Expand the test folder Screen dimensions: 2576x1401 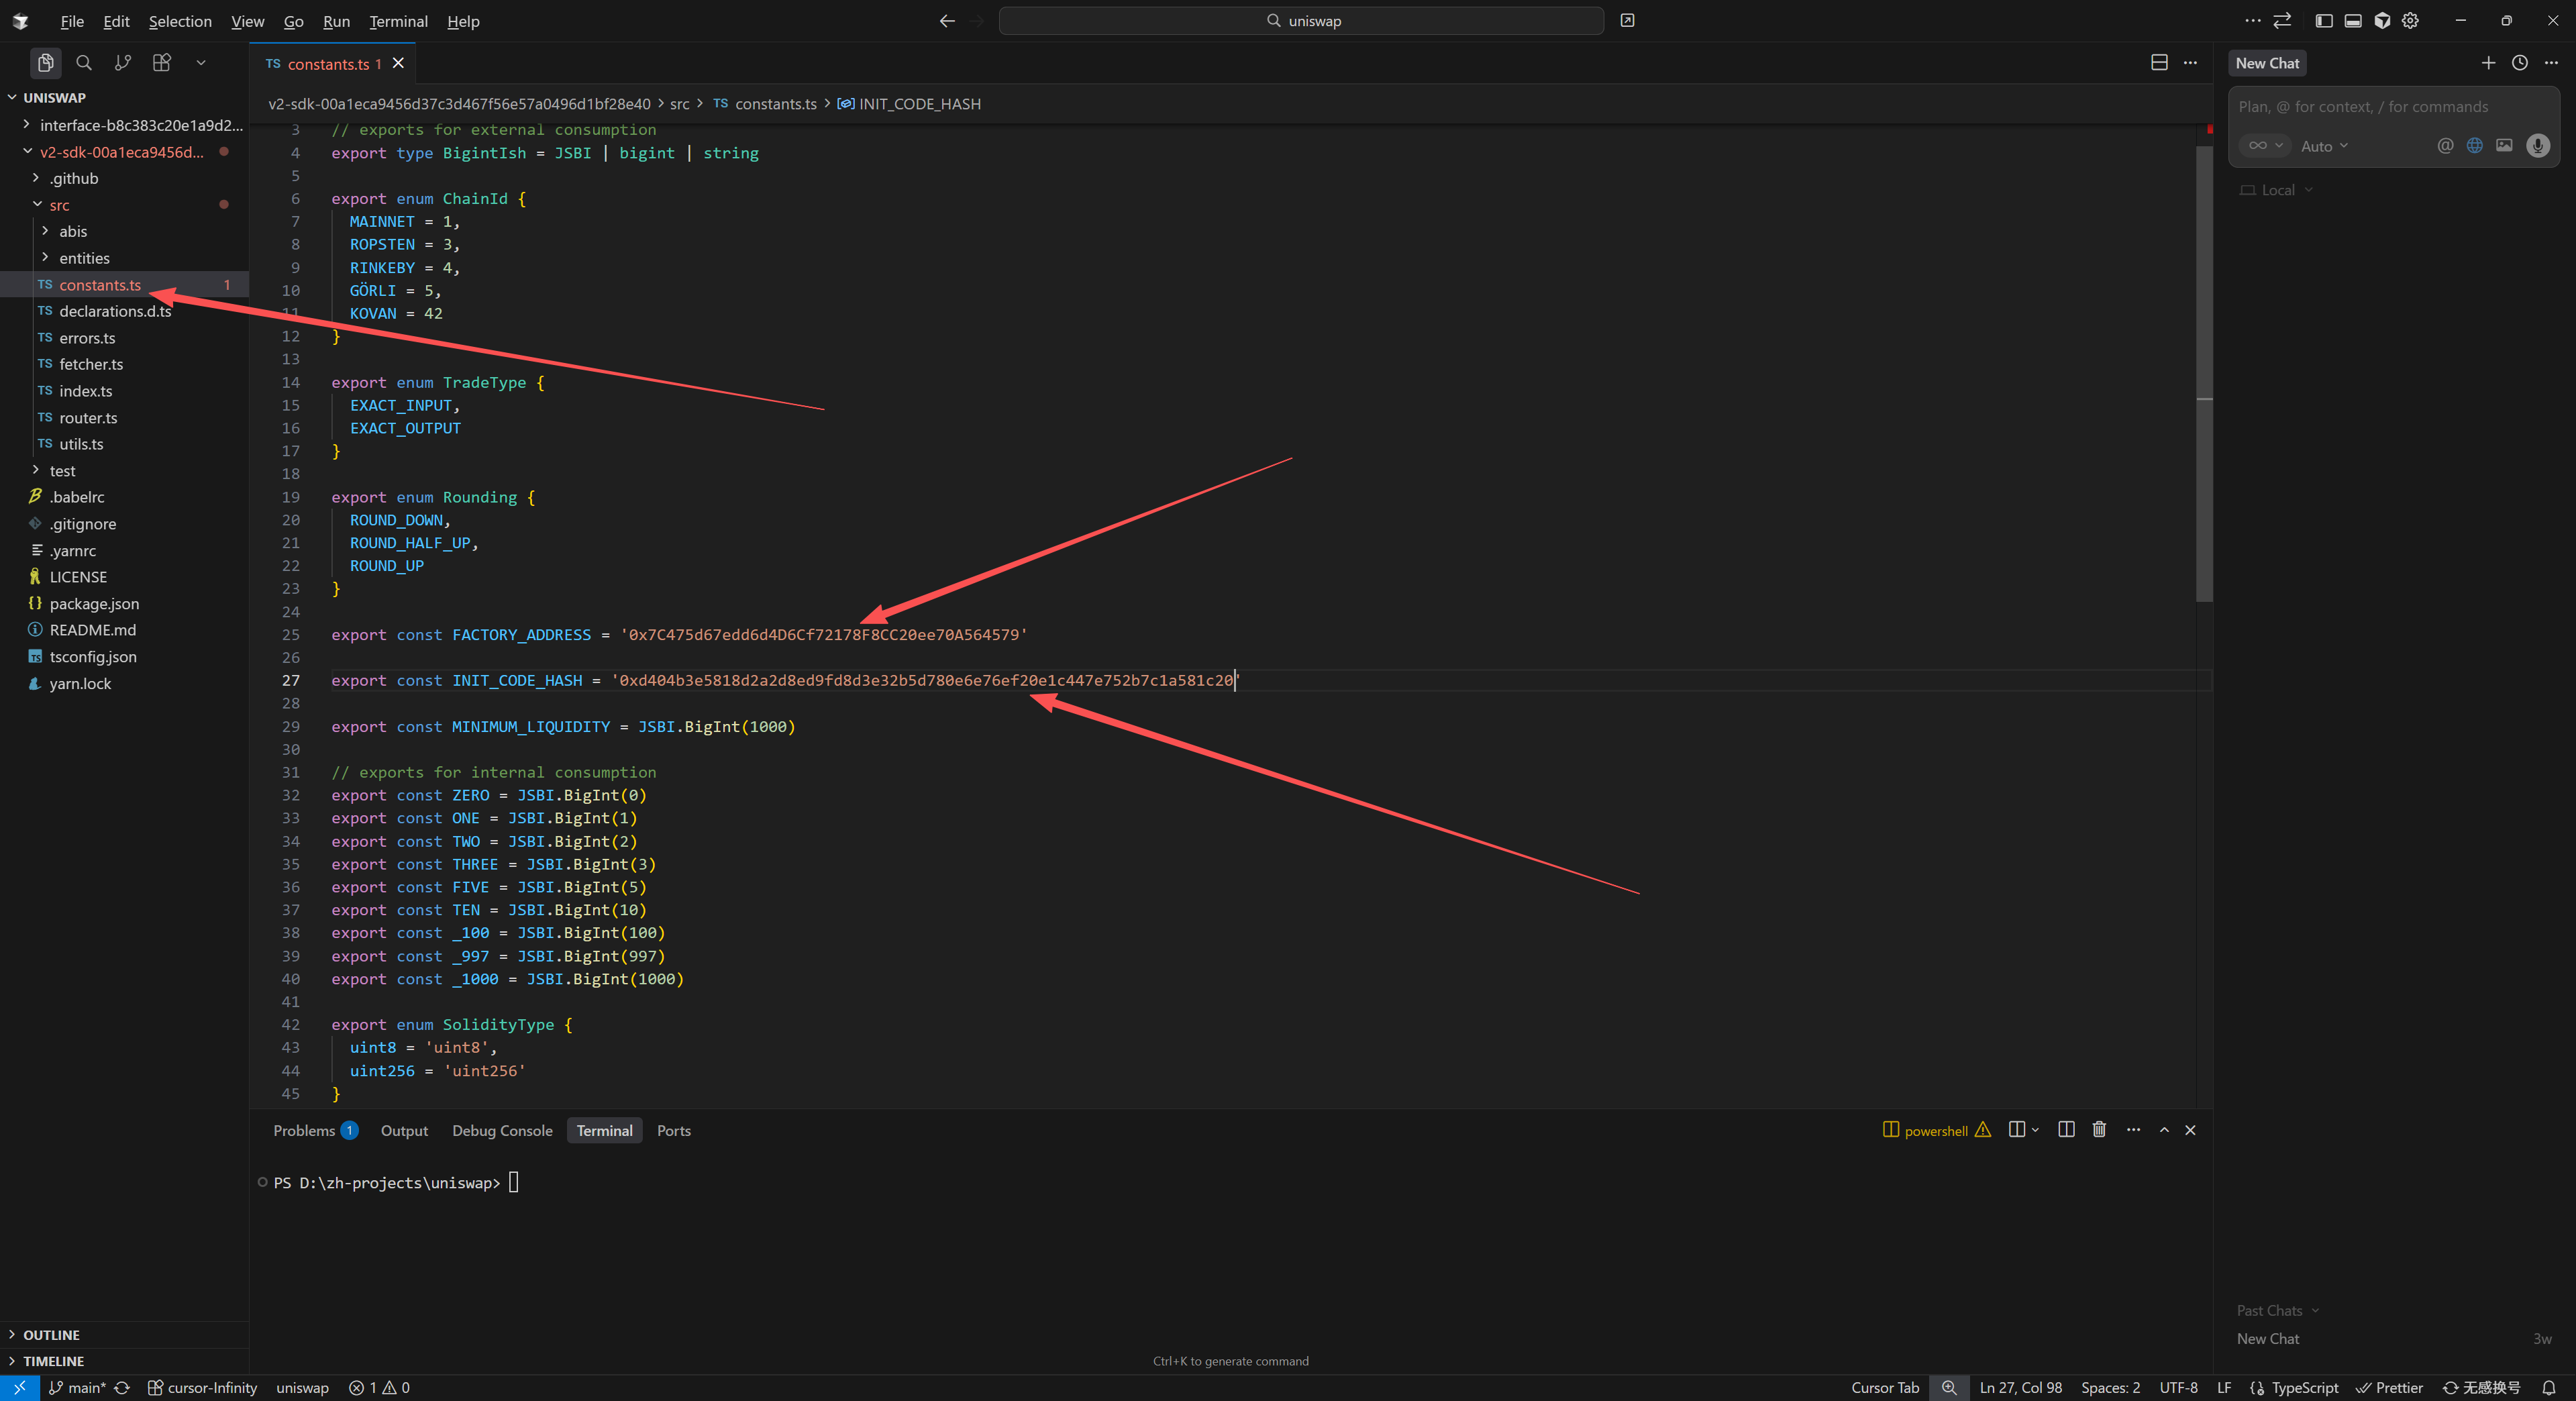pos(62,471)
